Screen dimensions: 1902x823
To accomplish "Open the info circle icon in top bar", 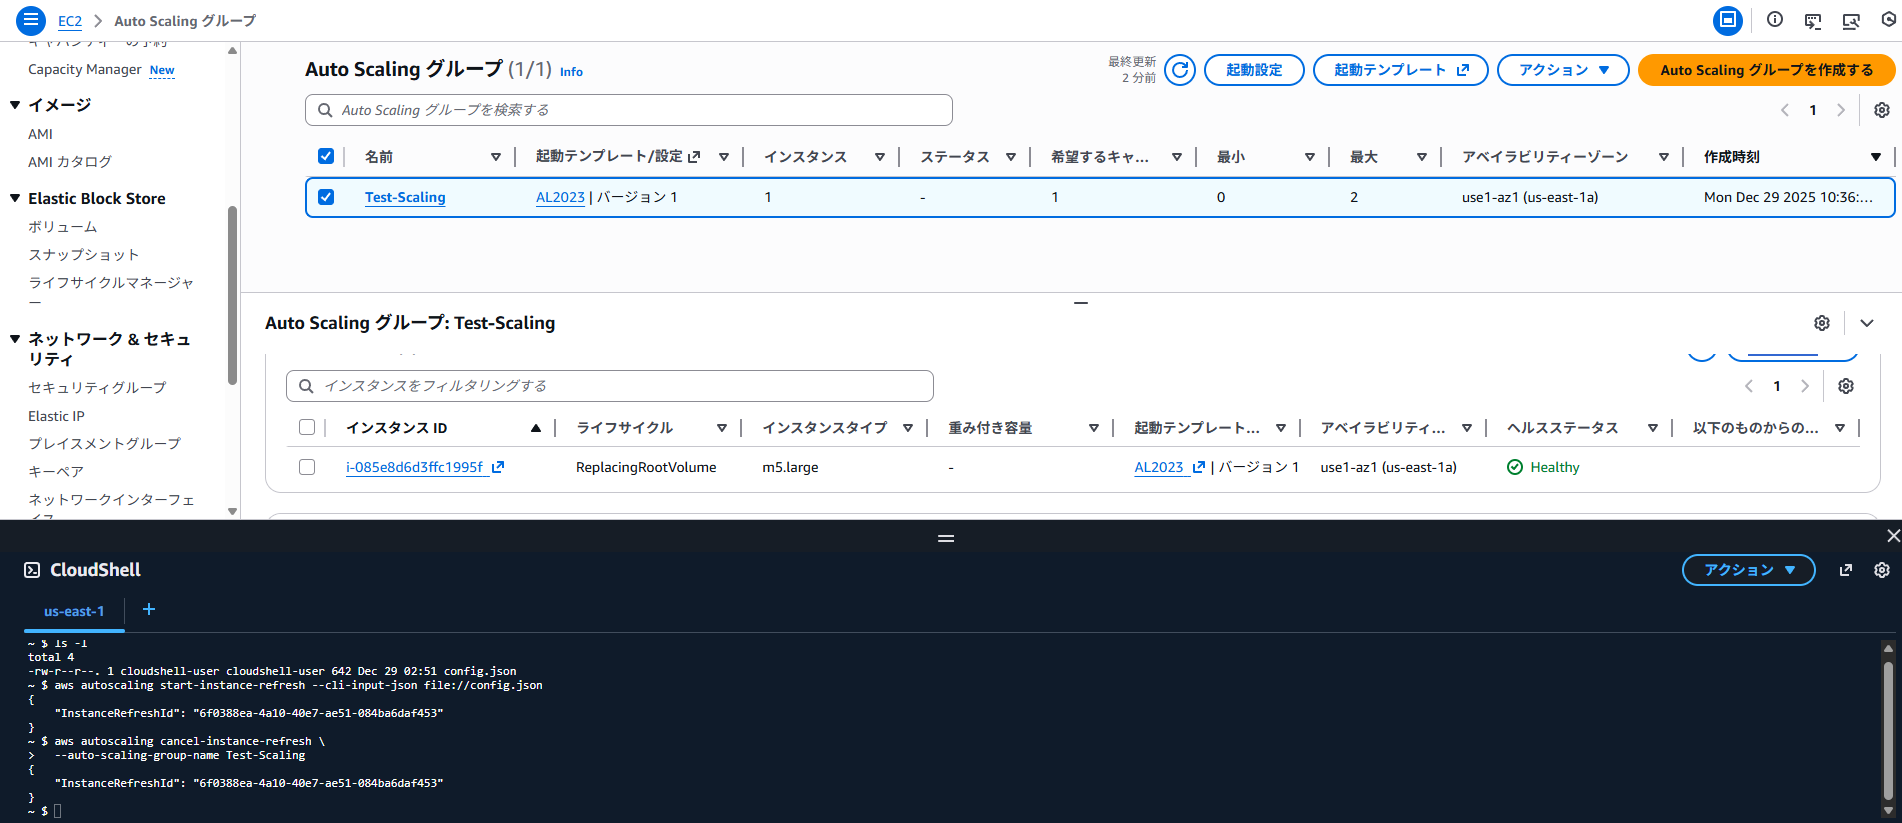I will click(1775, 20).
